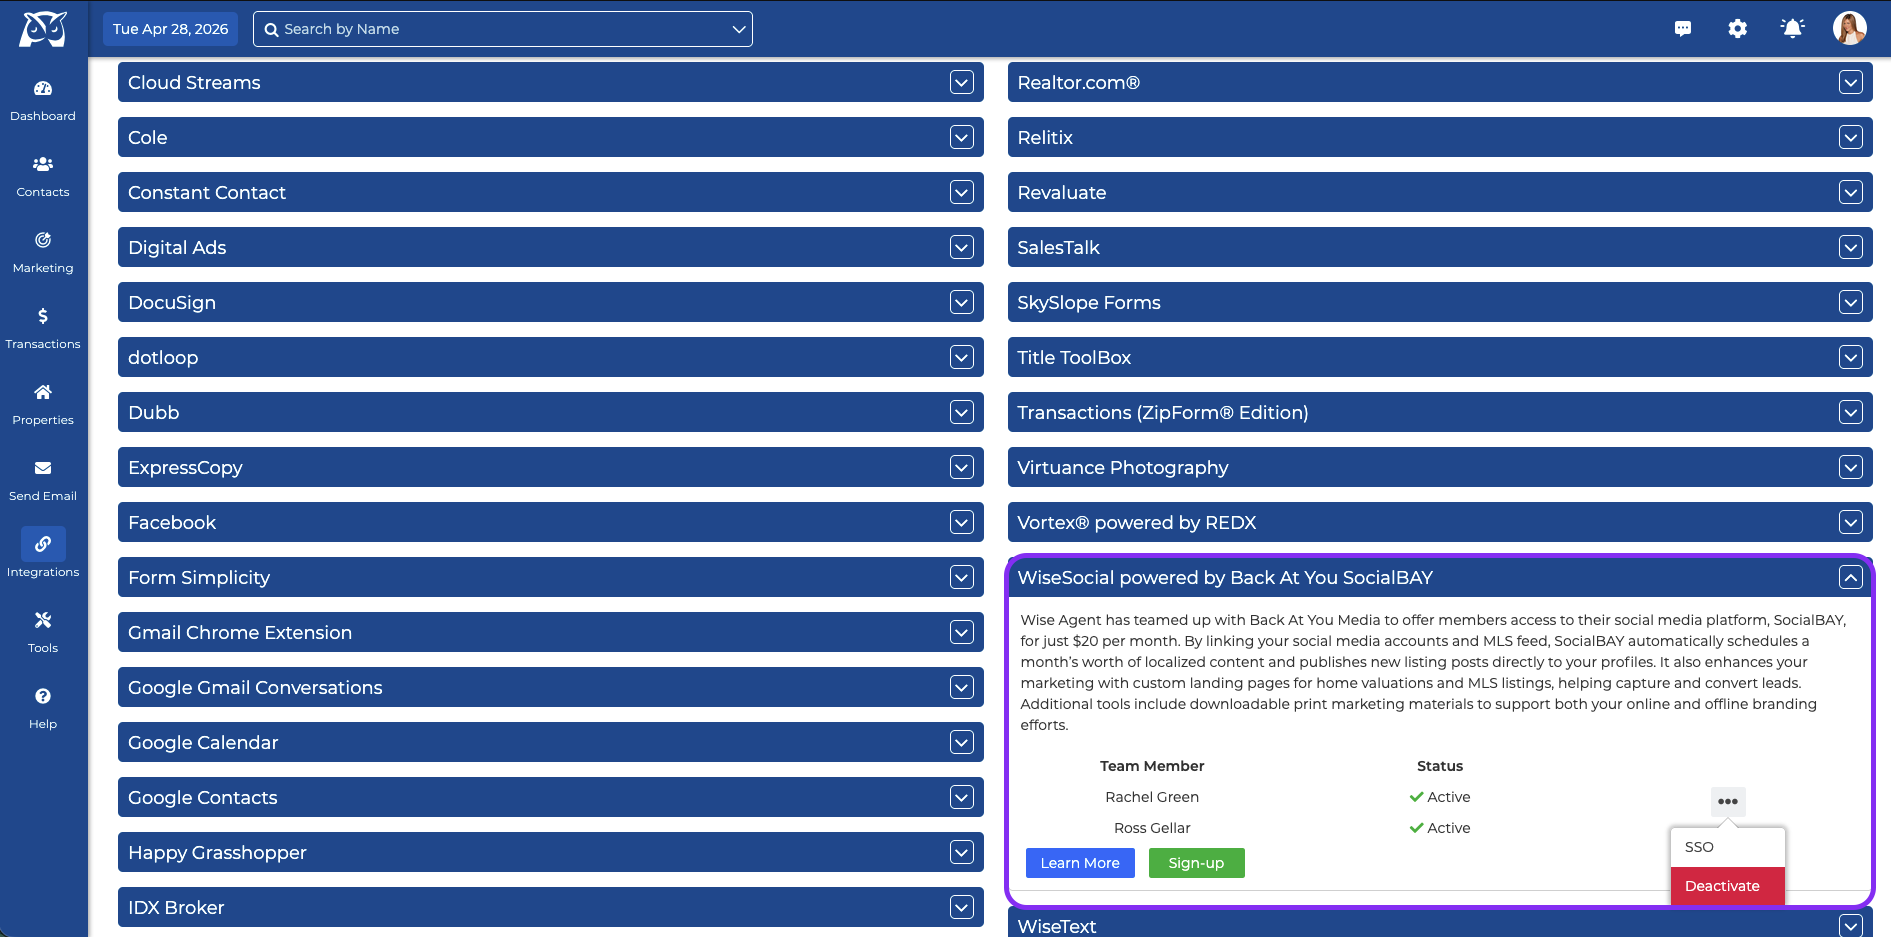Click the Team Member column header

[1152, 766]
